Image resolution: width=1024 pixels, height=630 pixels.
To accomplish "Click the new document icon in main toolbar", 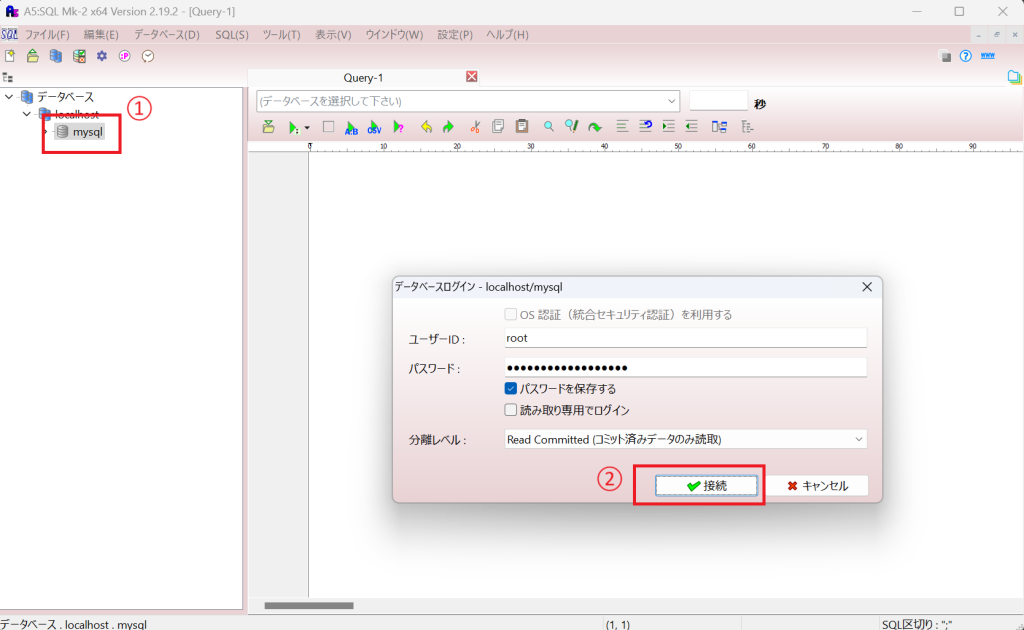I will pyautogui.click(x=10, y=56).
